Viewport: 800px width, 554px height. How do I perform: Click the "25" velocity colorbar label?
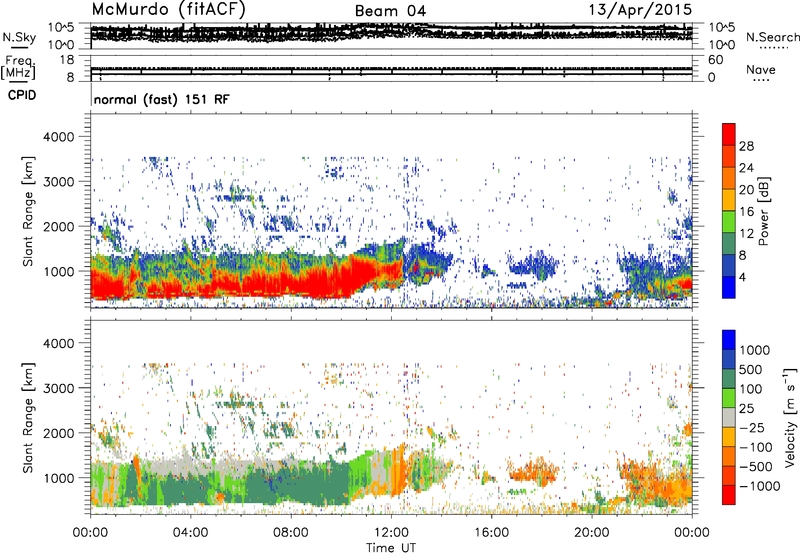point(746,409)
